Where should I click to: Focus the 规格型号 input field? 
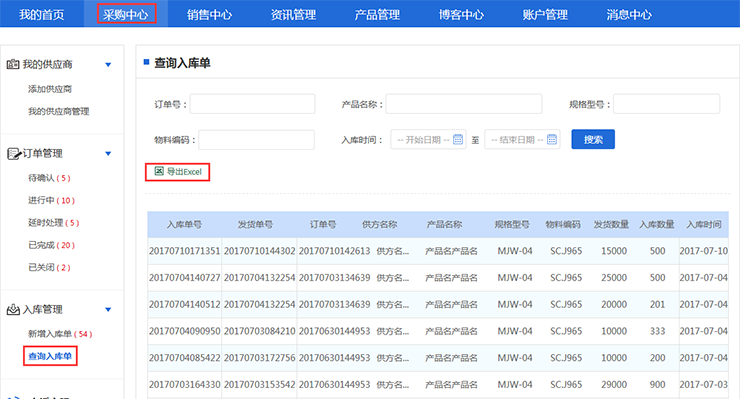tap(666, 104)
